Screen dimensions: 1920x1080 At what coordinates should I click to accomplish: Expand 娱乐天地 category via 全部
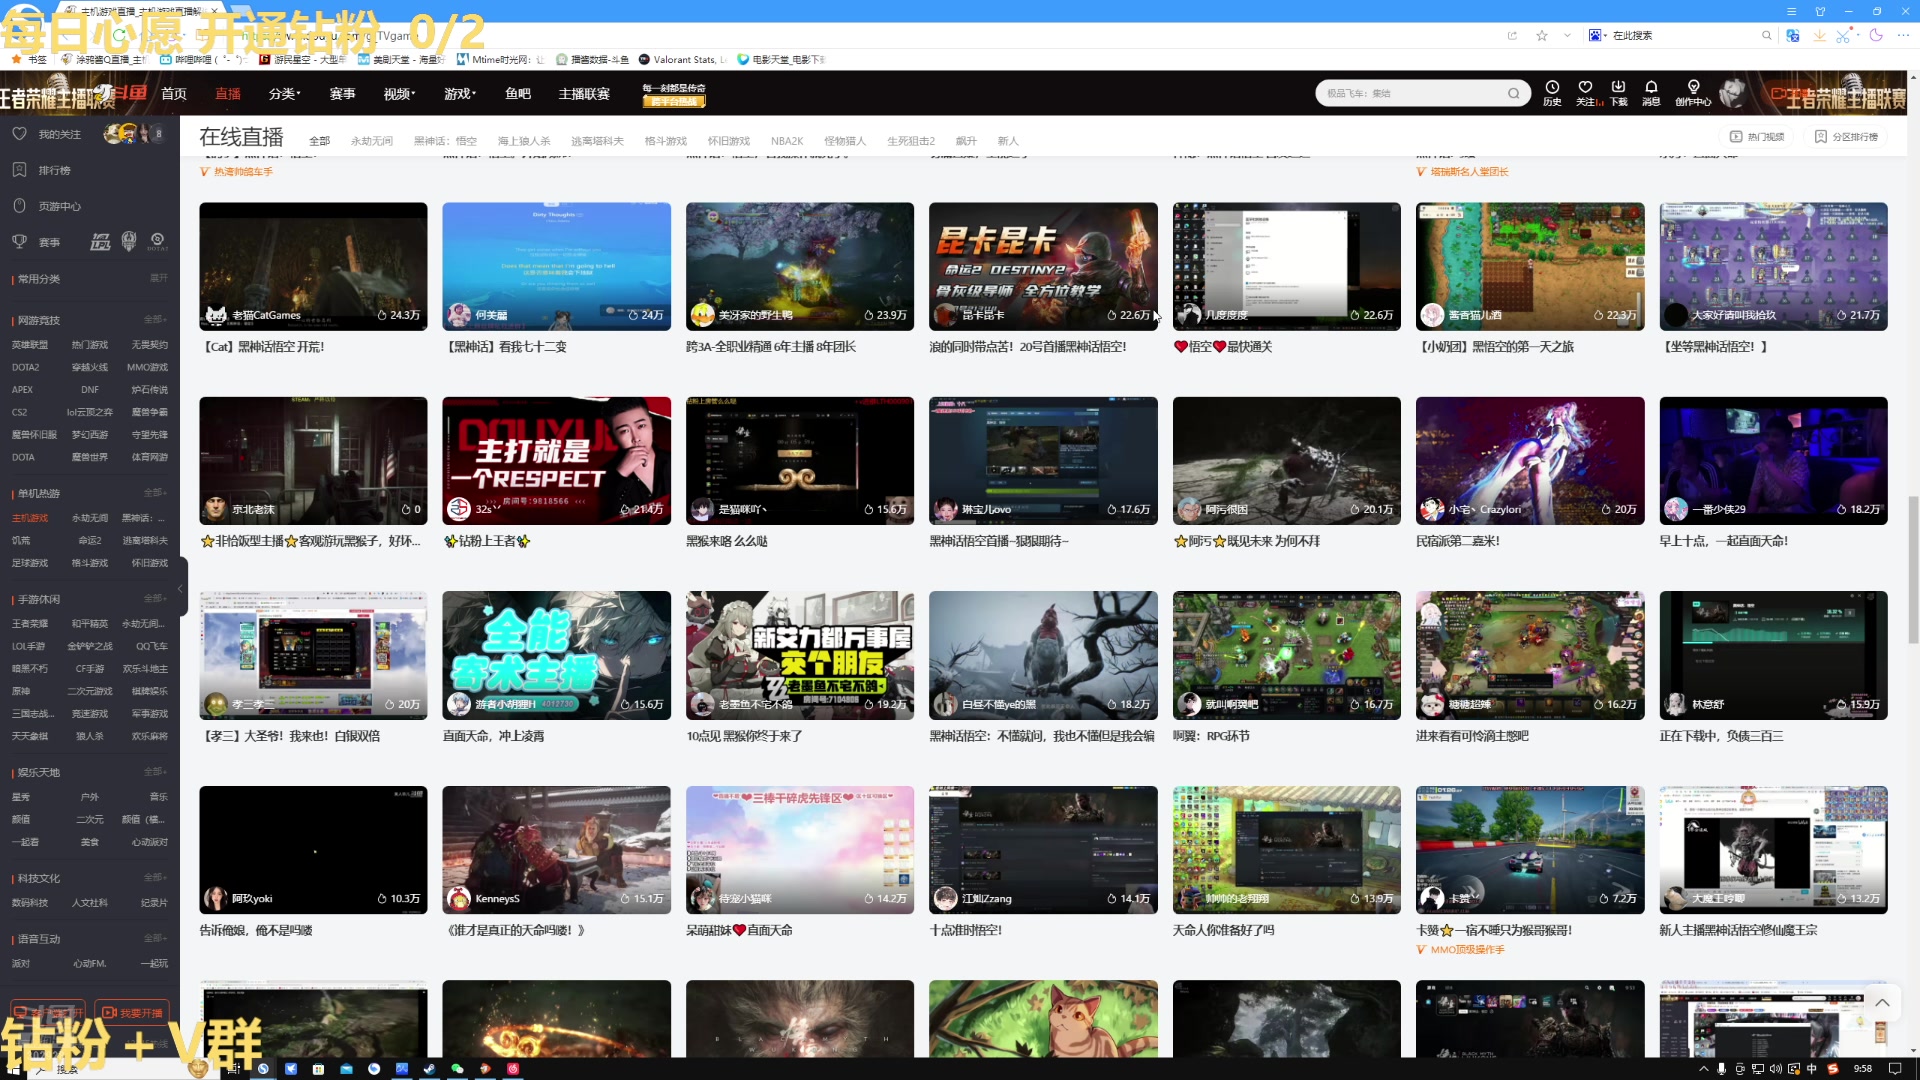[x=155, y=771]
